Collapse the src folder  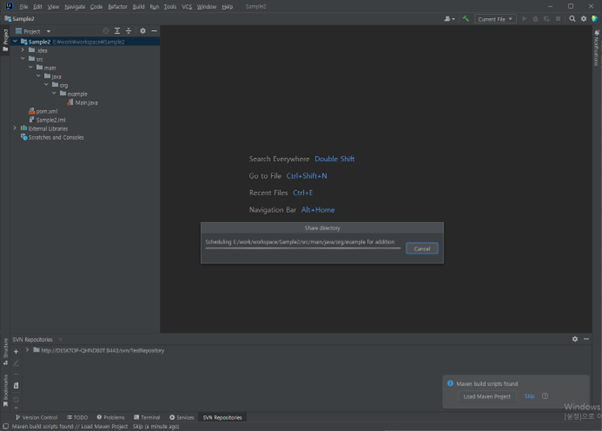[23, 58]
